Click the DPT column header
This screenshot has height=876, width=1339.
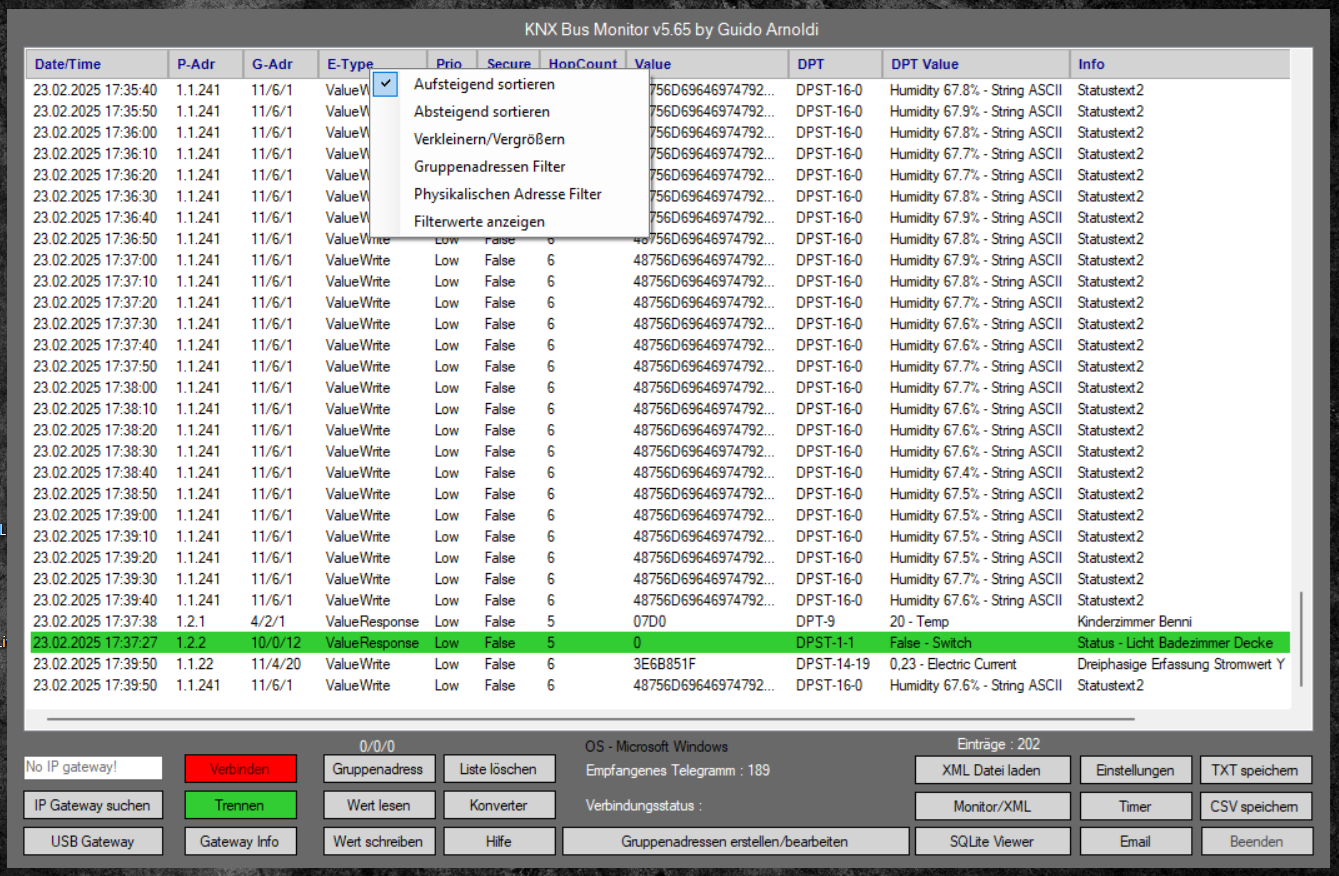tap(835, 64)
